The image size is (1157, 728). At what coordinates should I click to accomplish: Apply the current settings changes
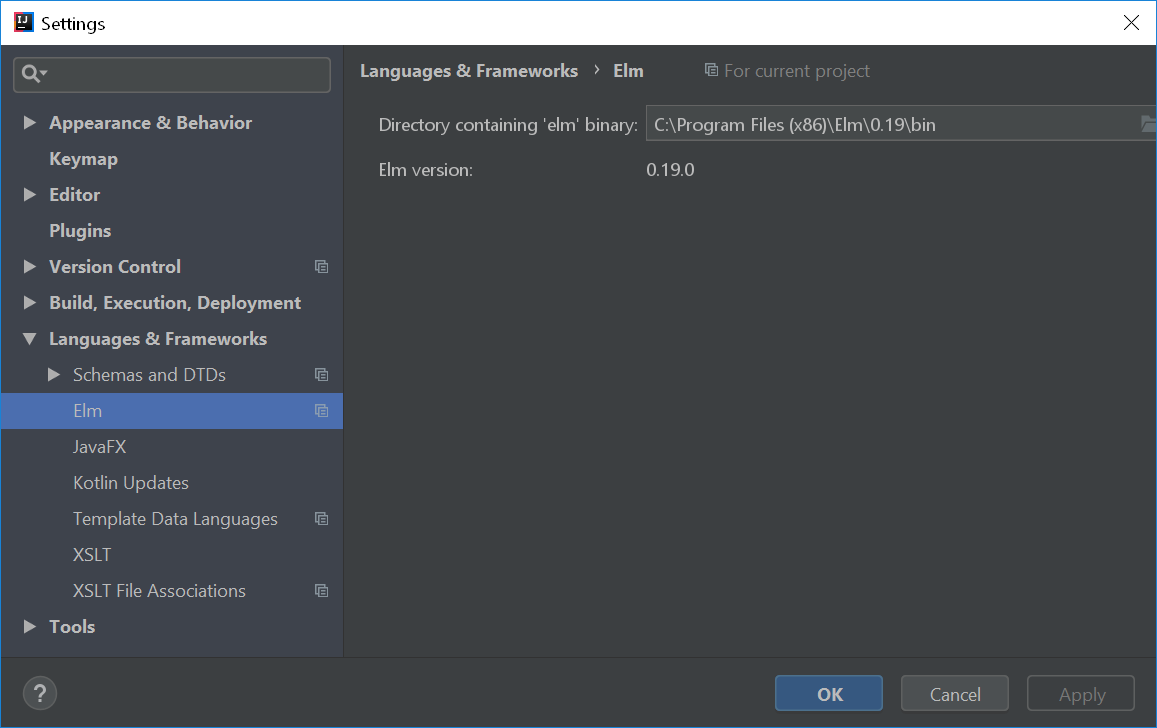(x=1080, y=693)
